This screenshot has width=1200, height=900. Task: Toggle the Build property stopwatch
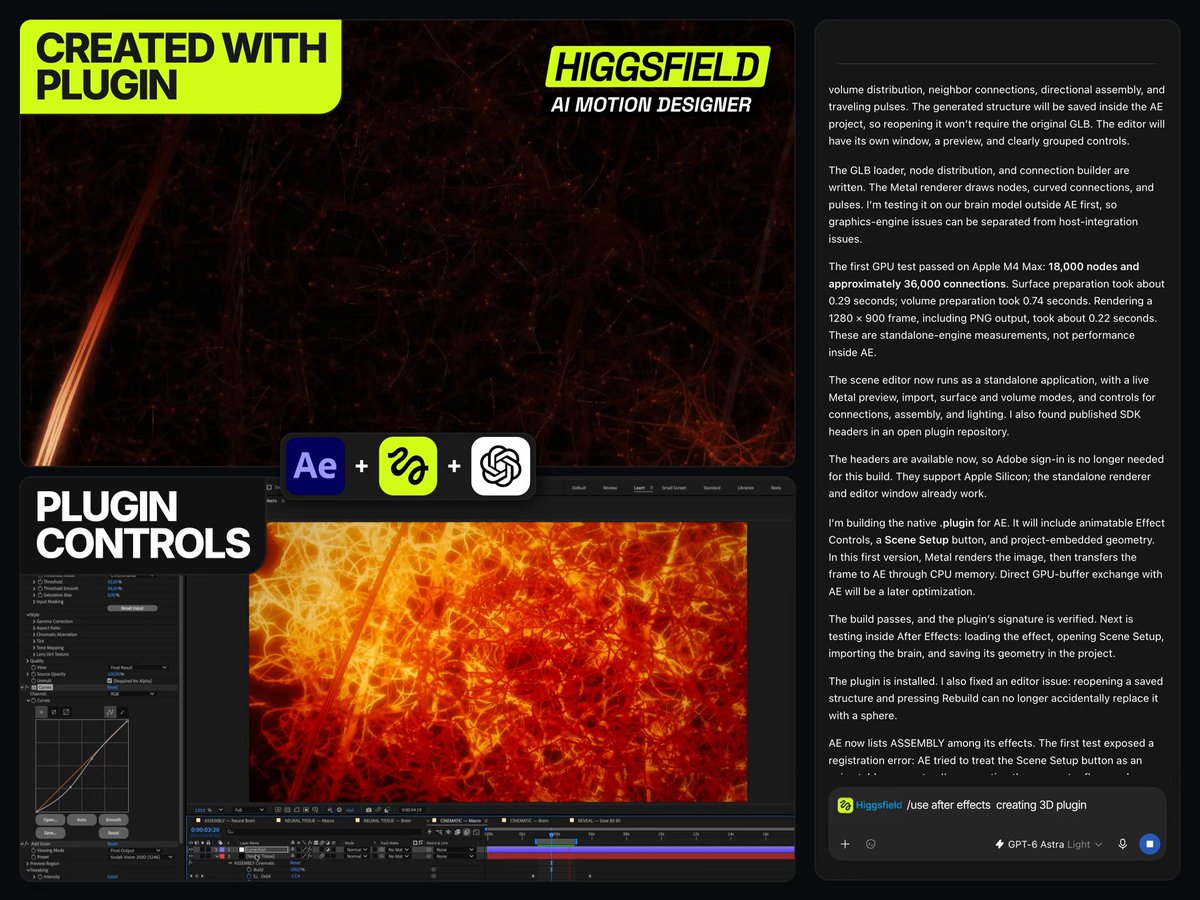[x=249, y=869]
